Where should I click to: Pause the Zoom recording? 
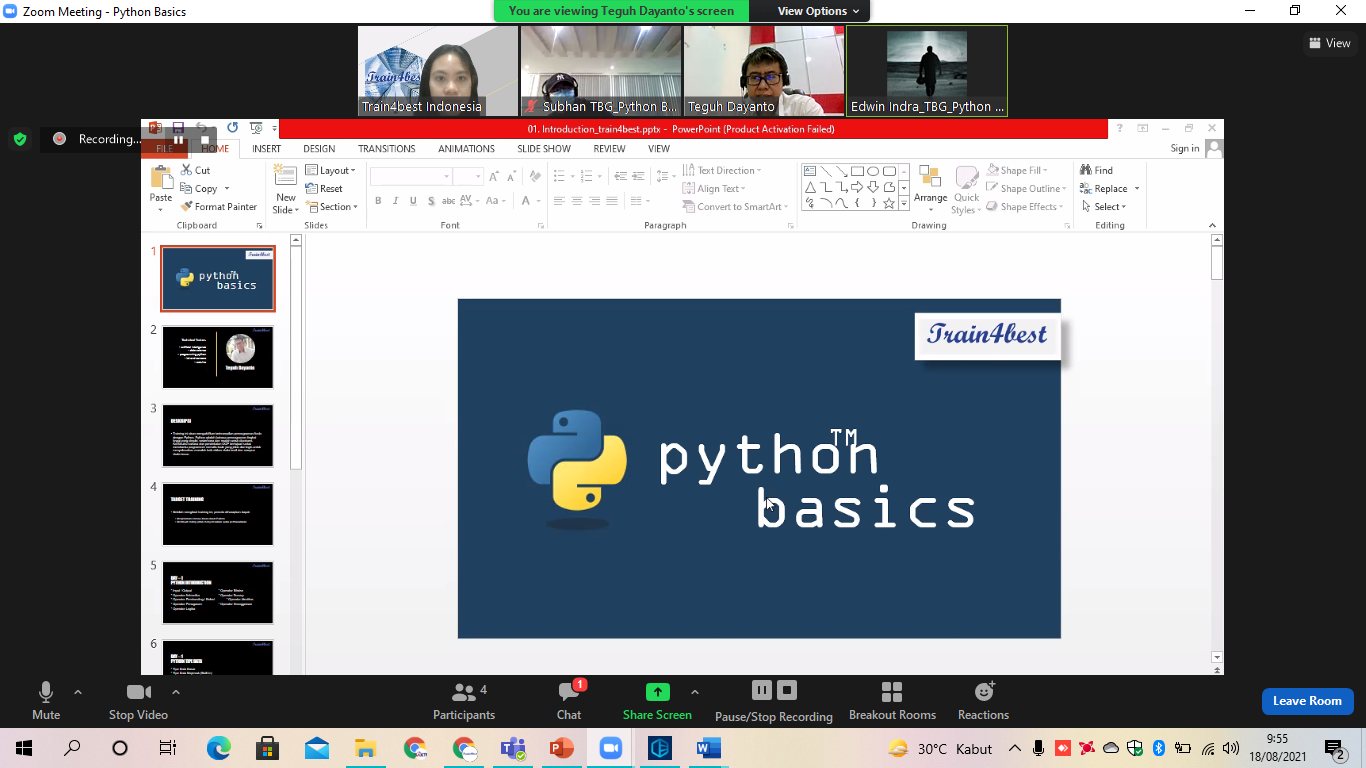pyautogui.click(x=761, y=690)
